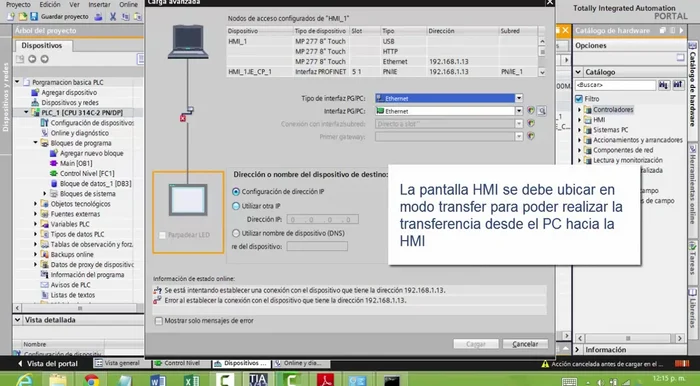Click the Cancelar button
This screenshot has width=700, height=386.
point(525,344)
